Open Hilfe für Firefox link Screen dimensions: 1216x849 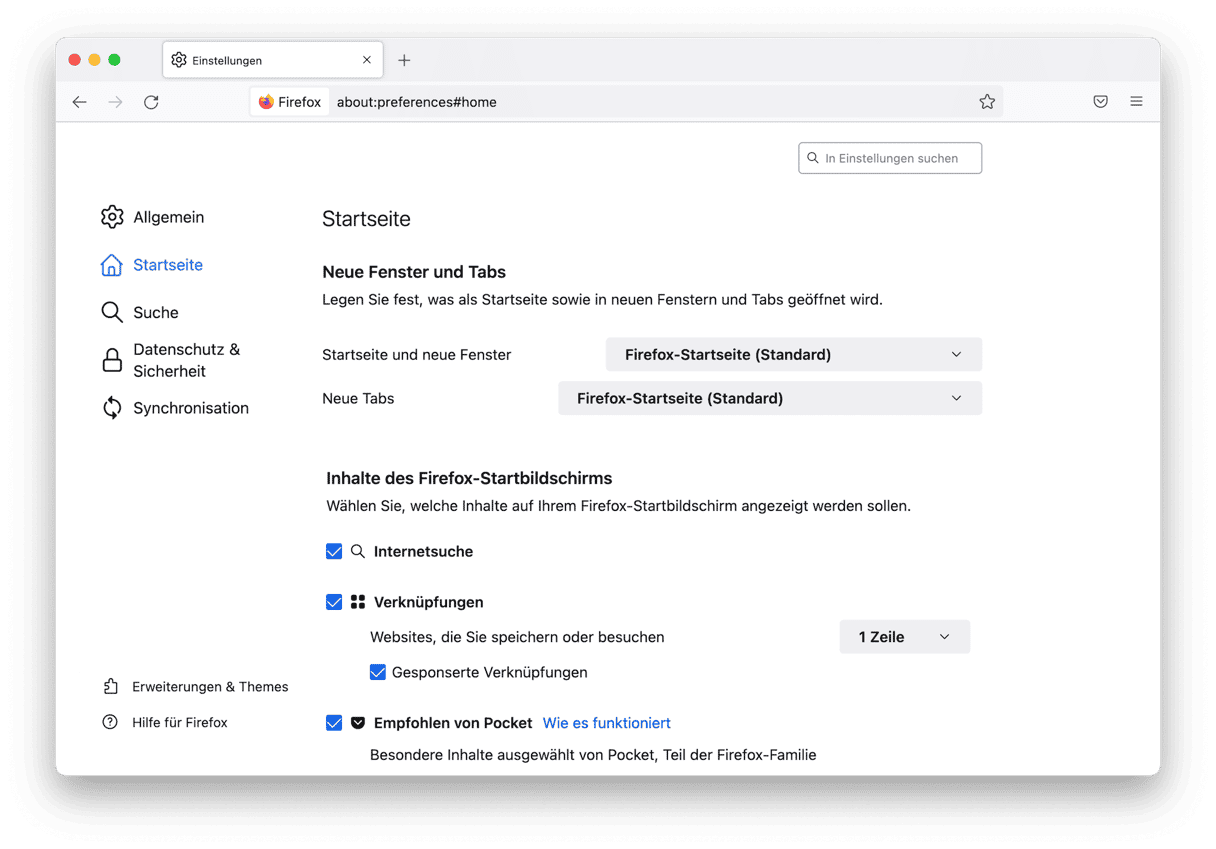[x=180, y=722]
